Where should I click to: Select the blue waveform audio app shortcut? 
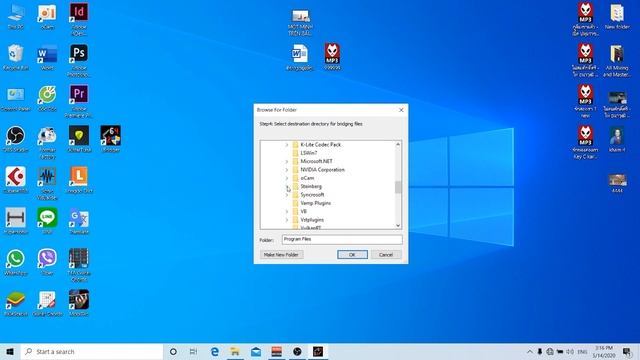coord(47,183)
